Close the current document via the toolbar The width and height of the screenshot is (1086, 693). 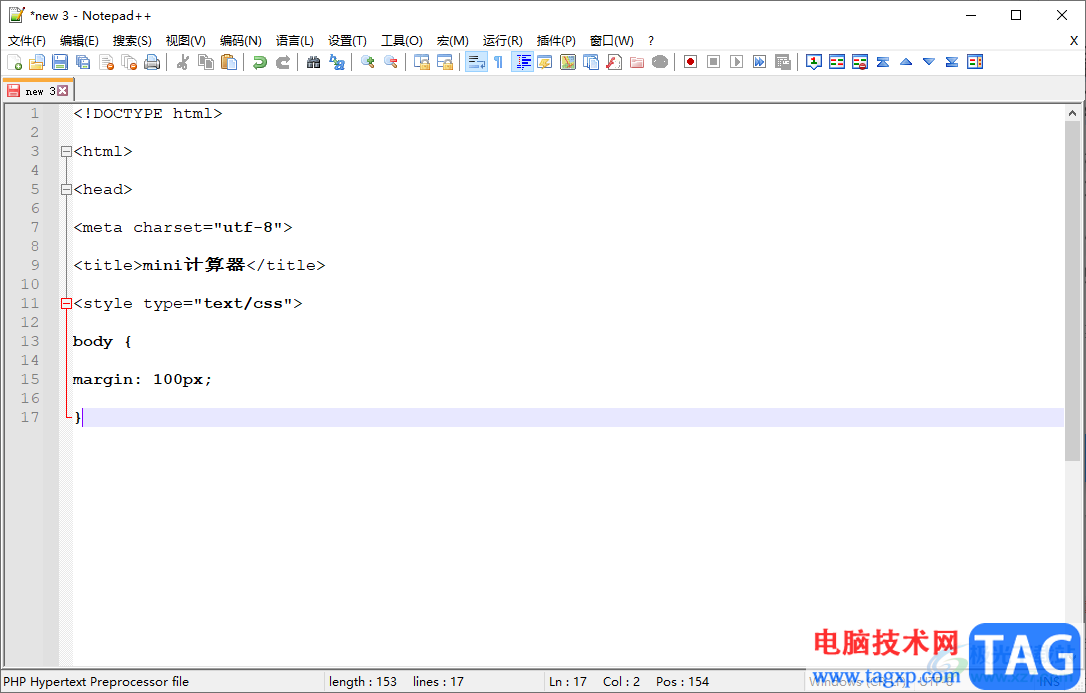tap(106, 62)
